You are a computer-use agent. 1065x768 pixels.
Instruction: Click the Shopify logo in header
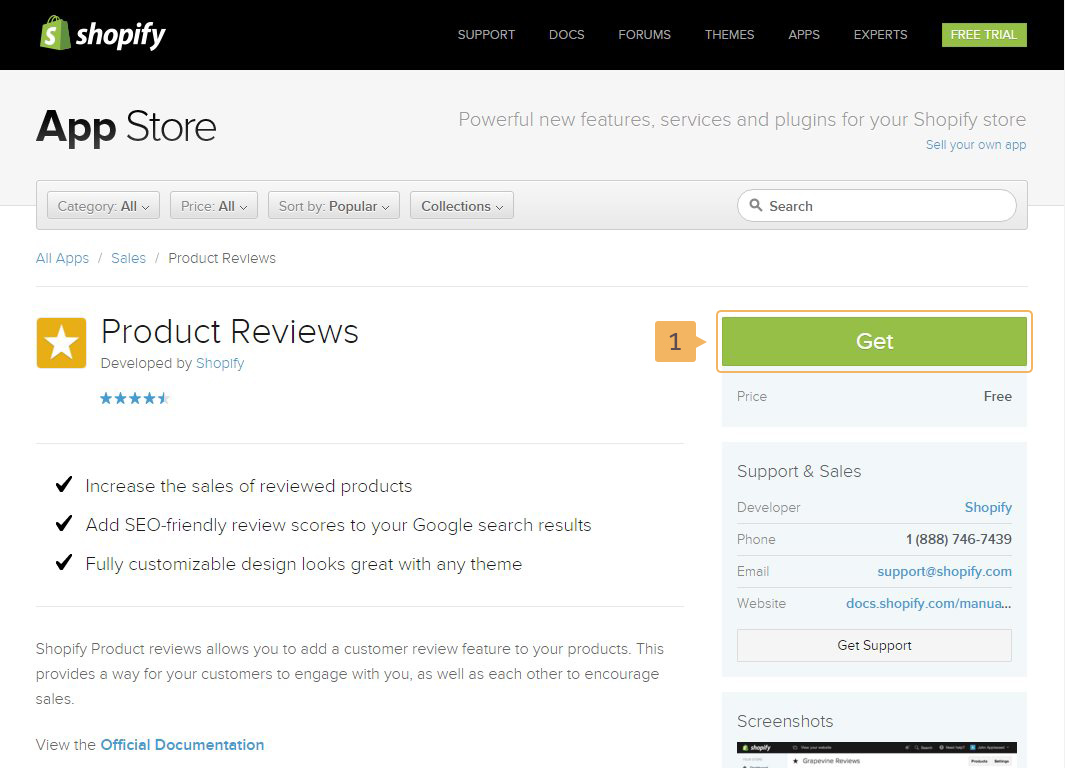[102, 34]
